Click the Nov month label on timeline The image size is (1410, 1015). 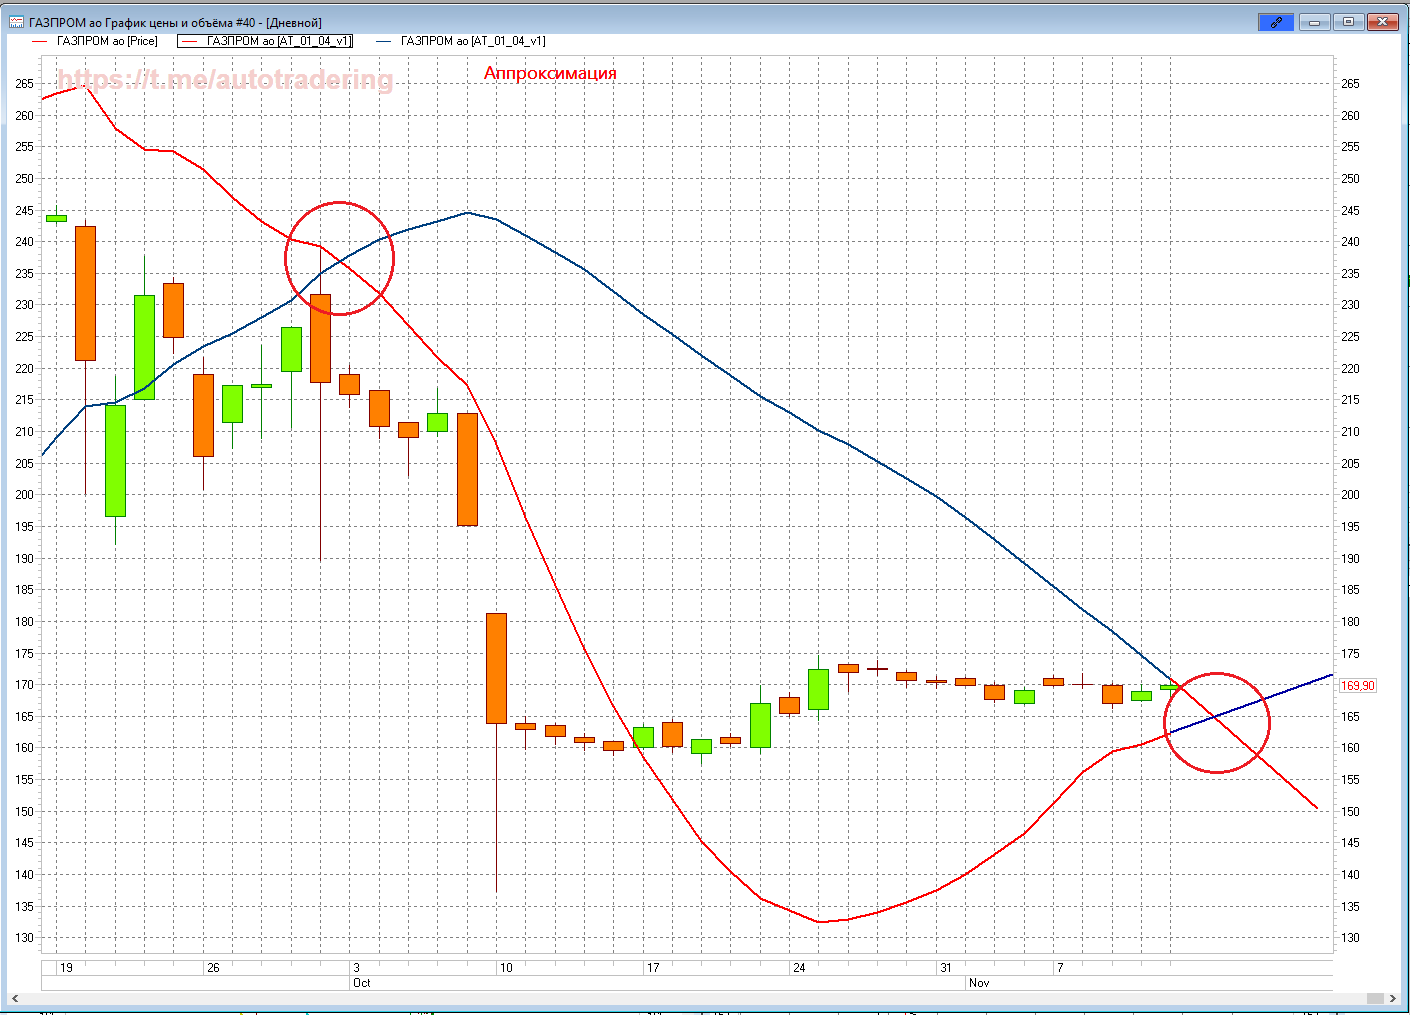point(979,983)
